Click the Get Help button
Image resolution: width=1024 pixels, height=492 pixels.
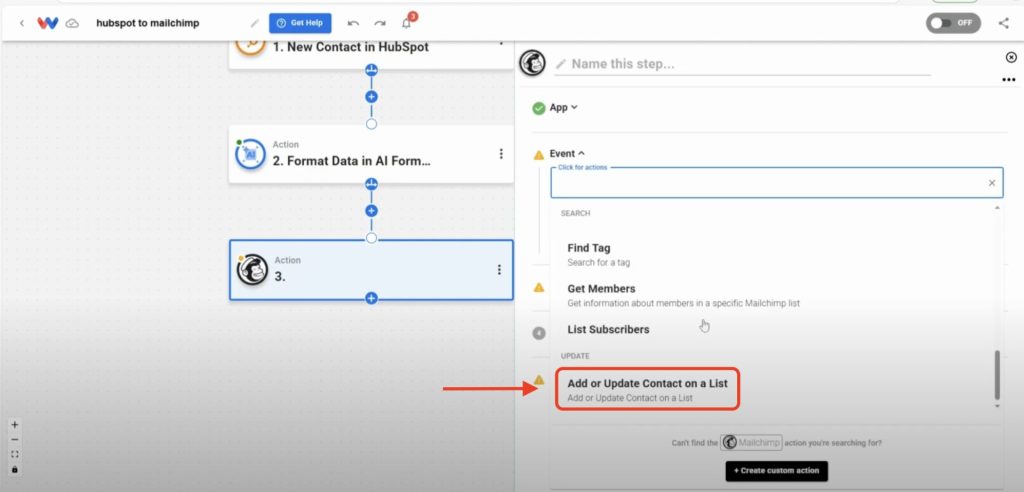pos(300,23)
